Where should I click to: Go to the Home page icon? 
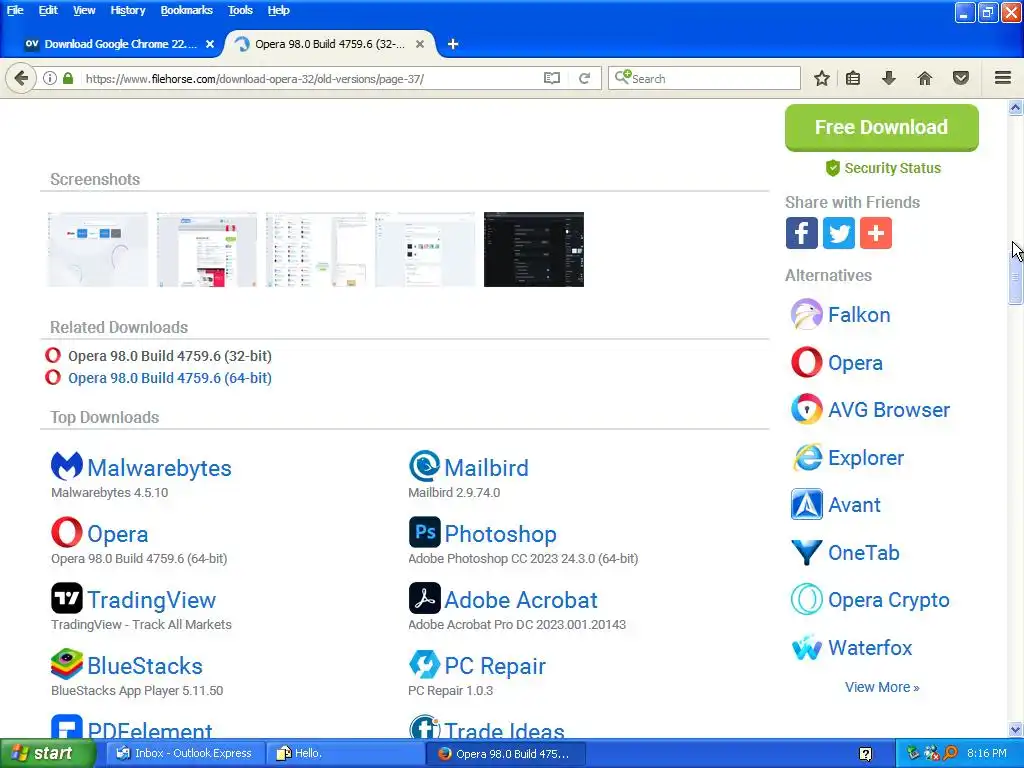point(925,78)
